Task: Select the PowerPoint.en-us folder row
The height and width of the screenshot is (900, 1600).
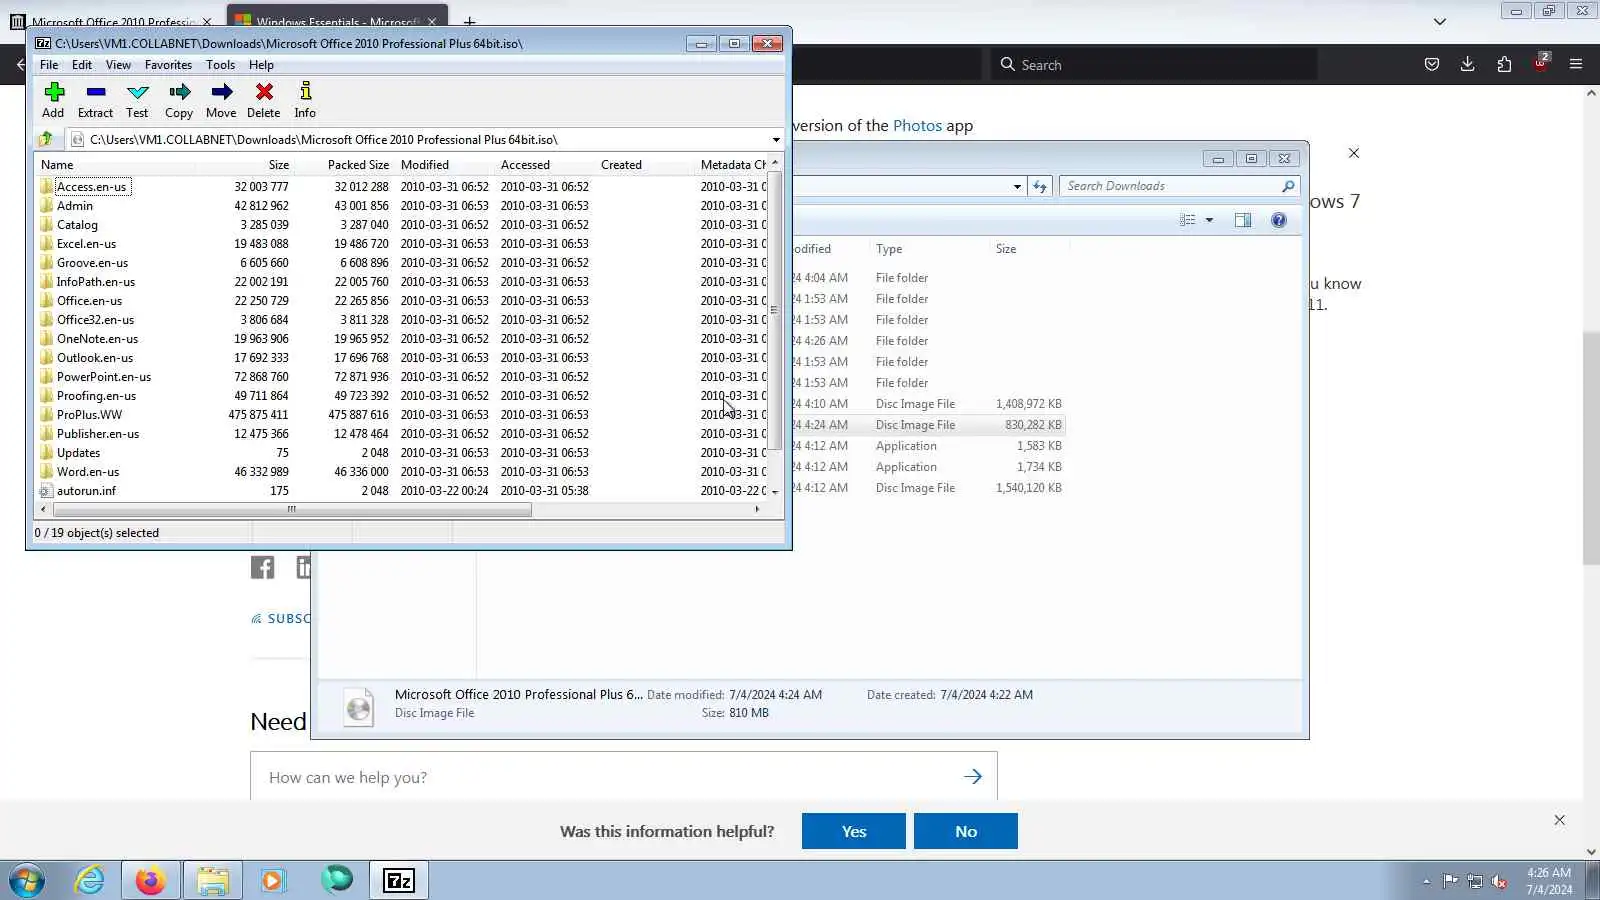Action: pyautogui.click(x=104, y=377)
